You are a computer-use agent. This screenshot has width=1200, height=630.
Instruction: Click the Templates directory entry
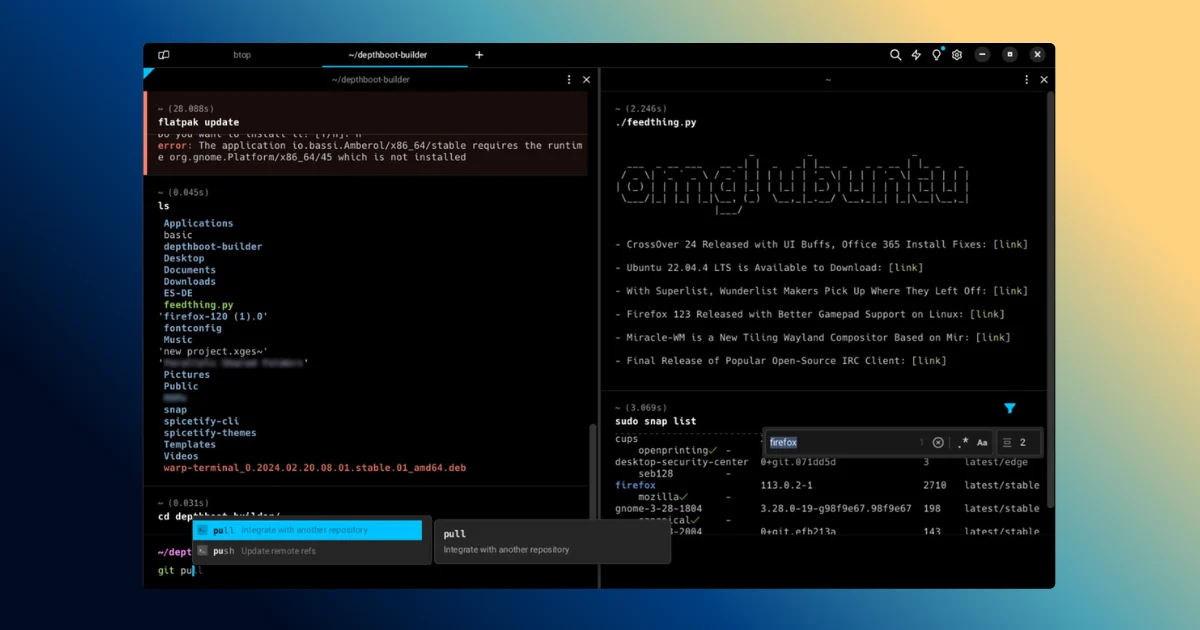tap(189, 445)
